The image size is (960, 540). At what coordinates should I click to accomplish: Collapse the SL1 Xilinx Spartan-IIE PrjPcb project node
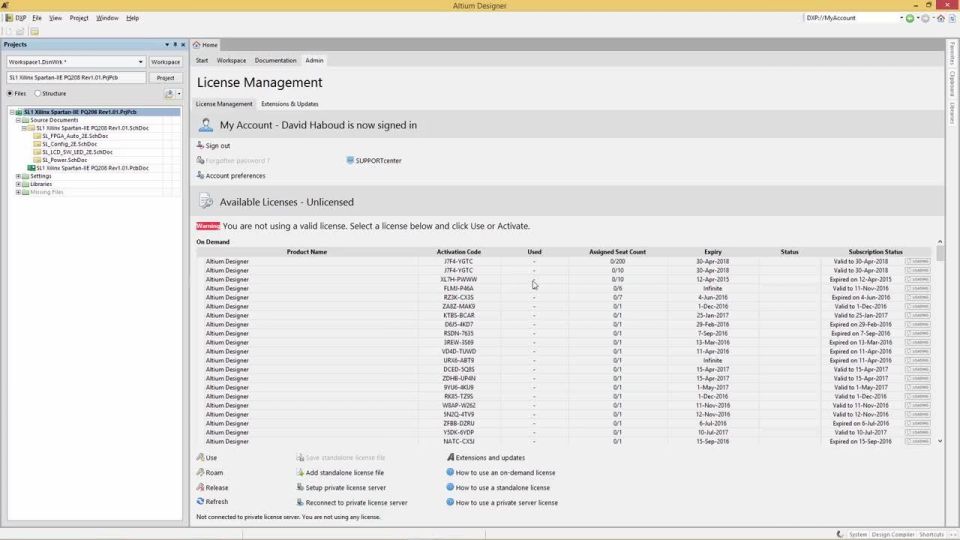pyautogui.click(x=12, y=112)
